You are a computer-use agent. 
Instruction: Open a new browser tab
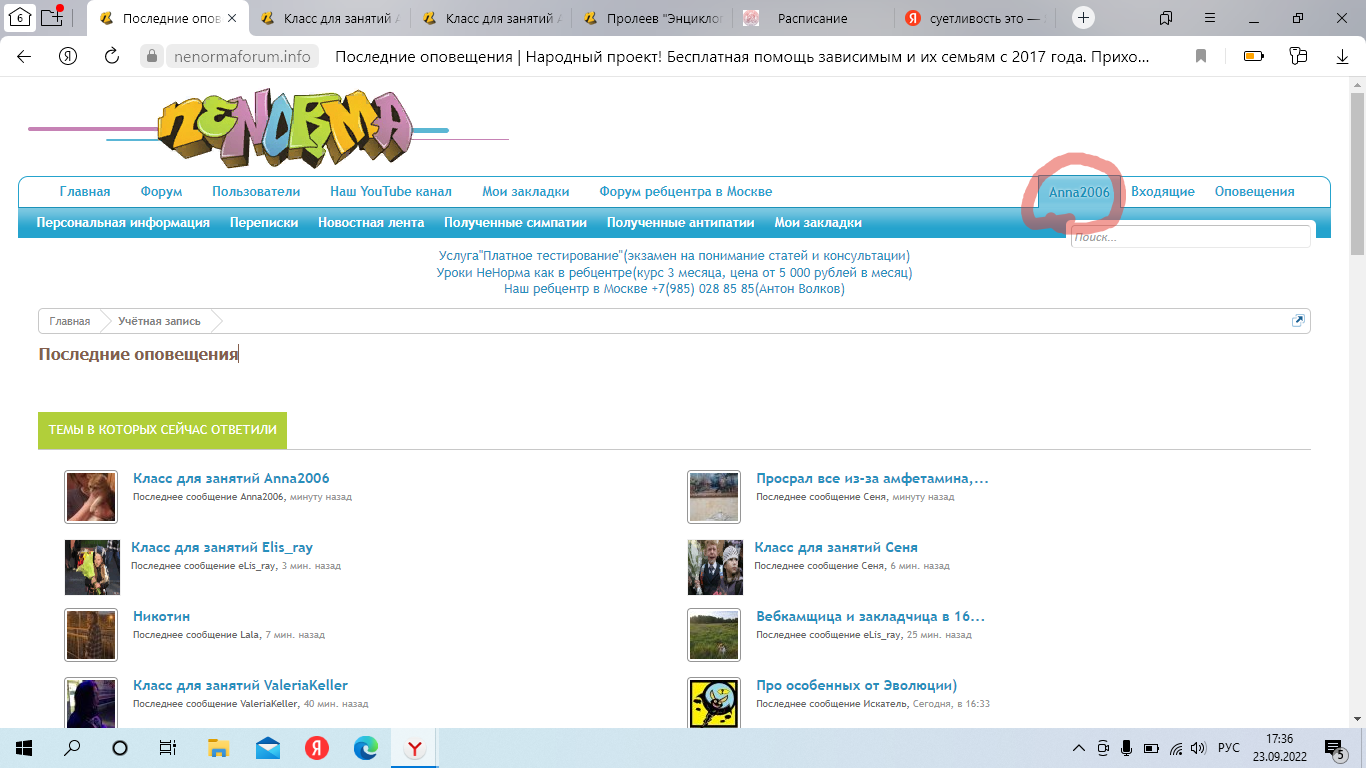[1083, 18]
